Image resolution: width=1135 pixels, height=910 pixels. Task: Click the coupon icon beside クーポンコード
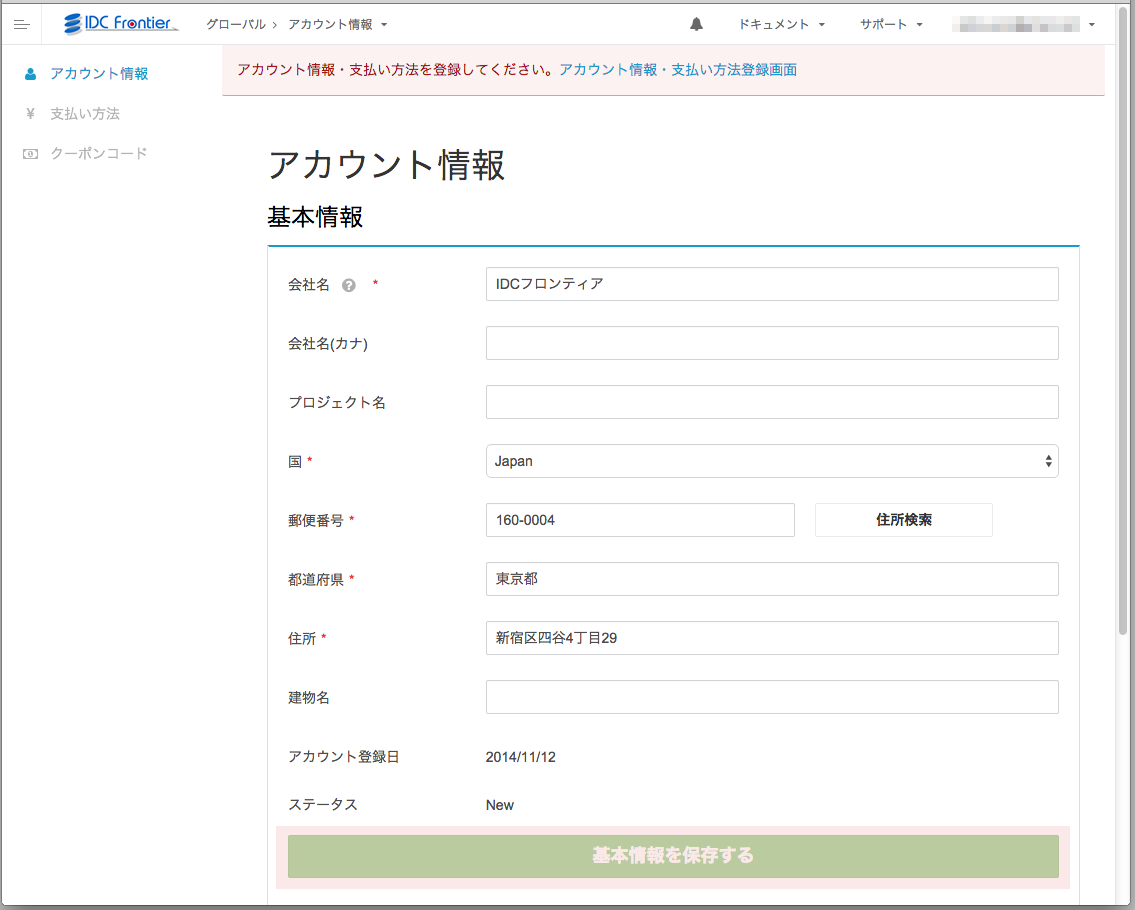pyautogui.click(x=30, y=153)
